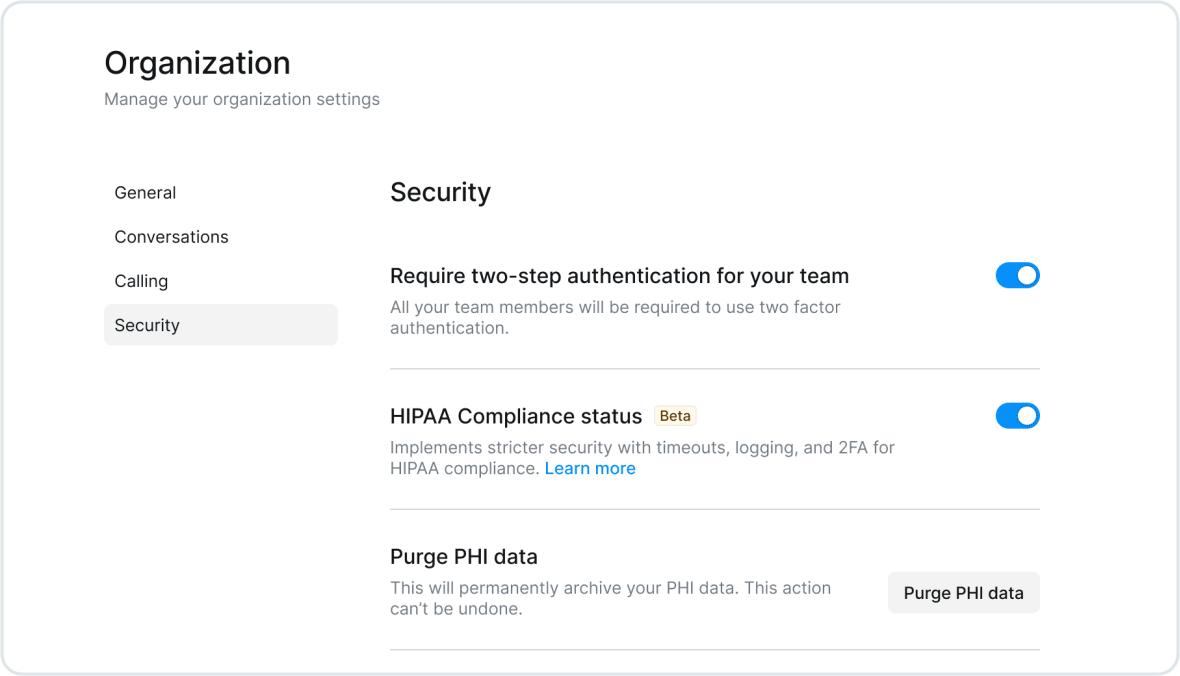Screen dimensions: 1180x676
Task: Open the HIPAA Learn more link
Action: point(590,468)
